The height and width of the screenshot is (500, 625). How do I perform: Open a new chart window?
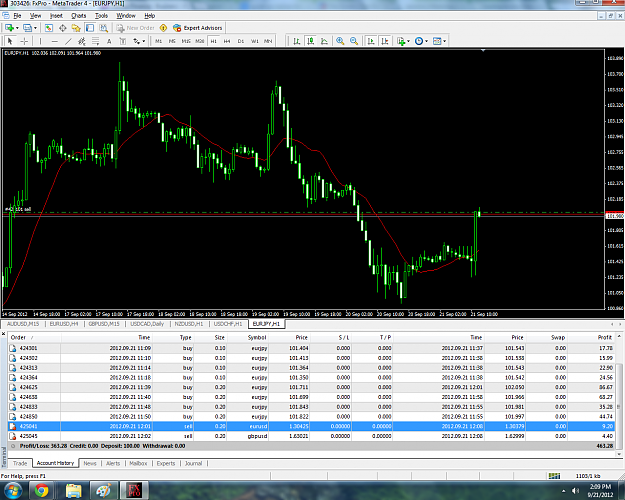pos(9,28)
